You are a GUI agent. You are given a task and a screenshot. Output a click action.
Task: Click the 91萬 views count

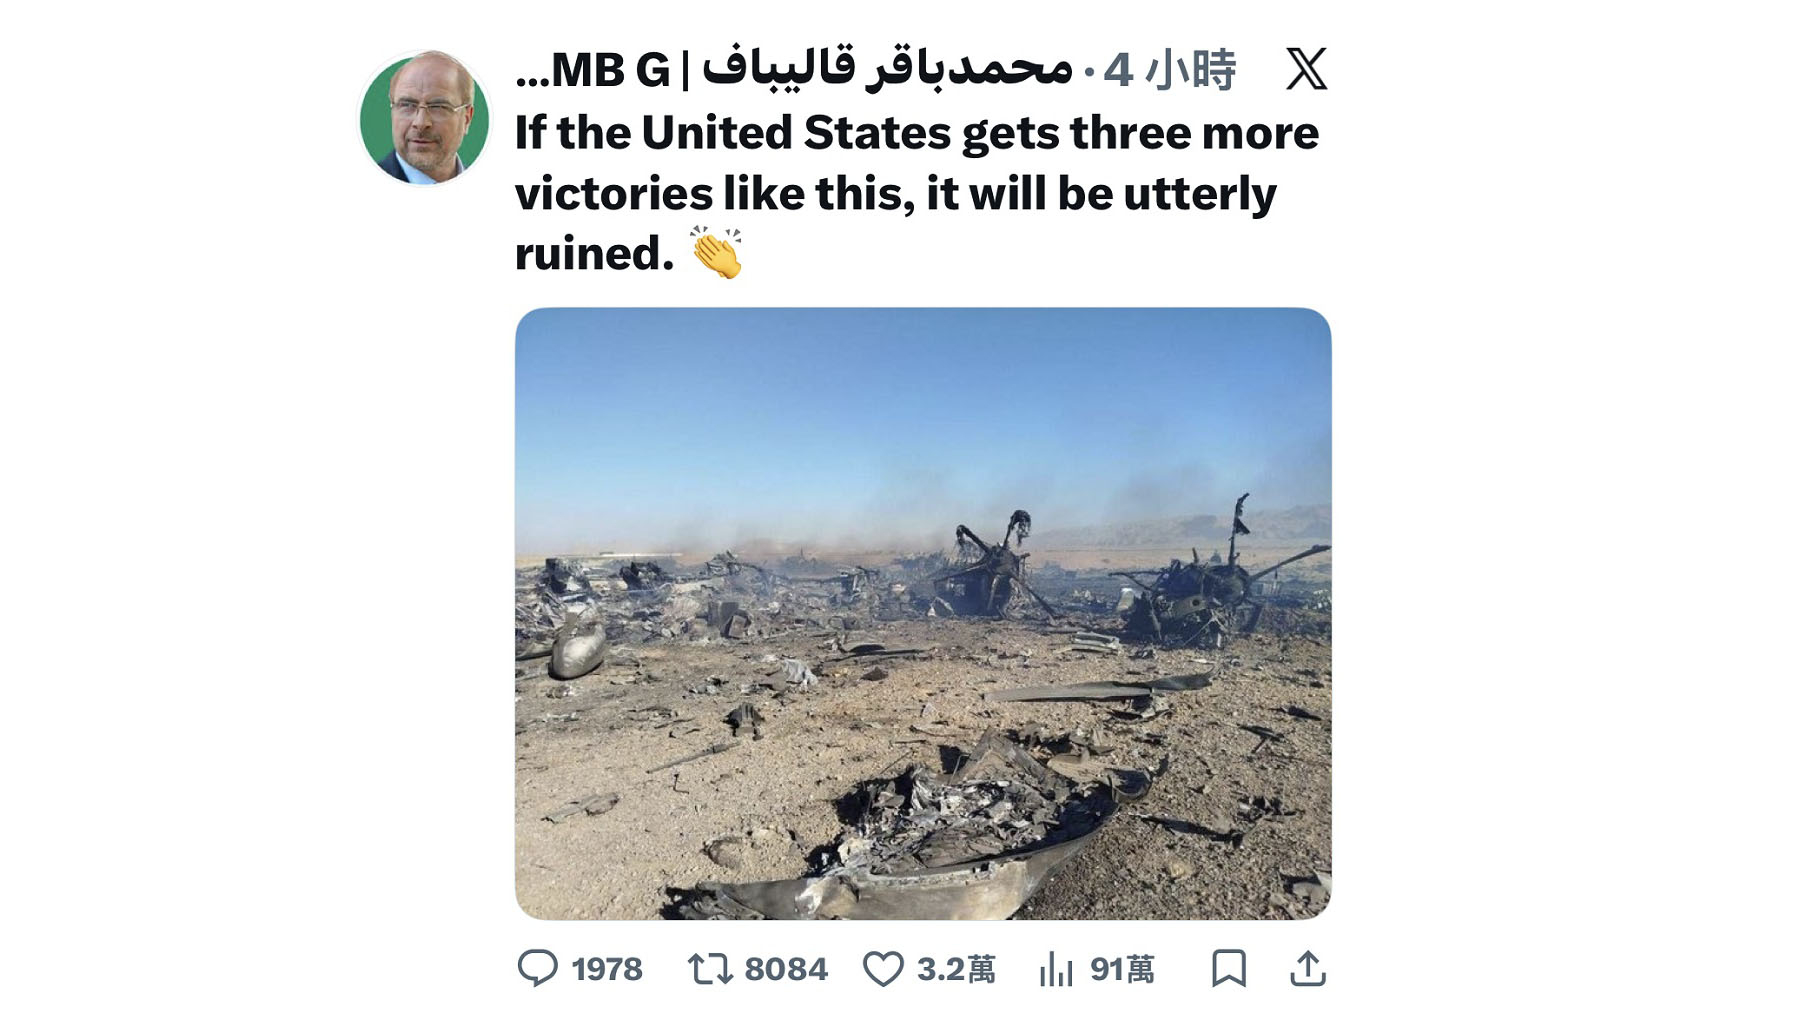1122,969
